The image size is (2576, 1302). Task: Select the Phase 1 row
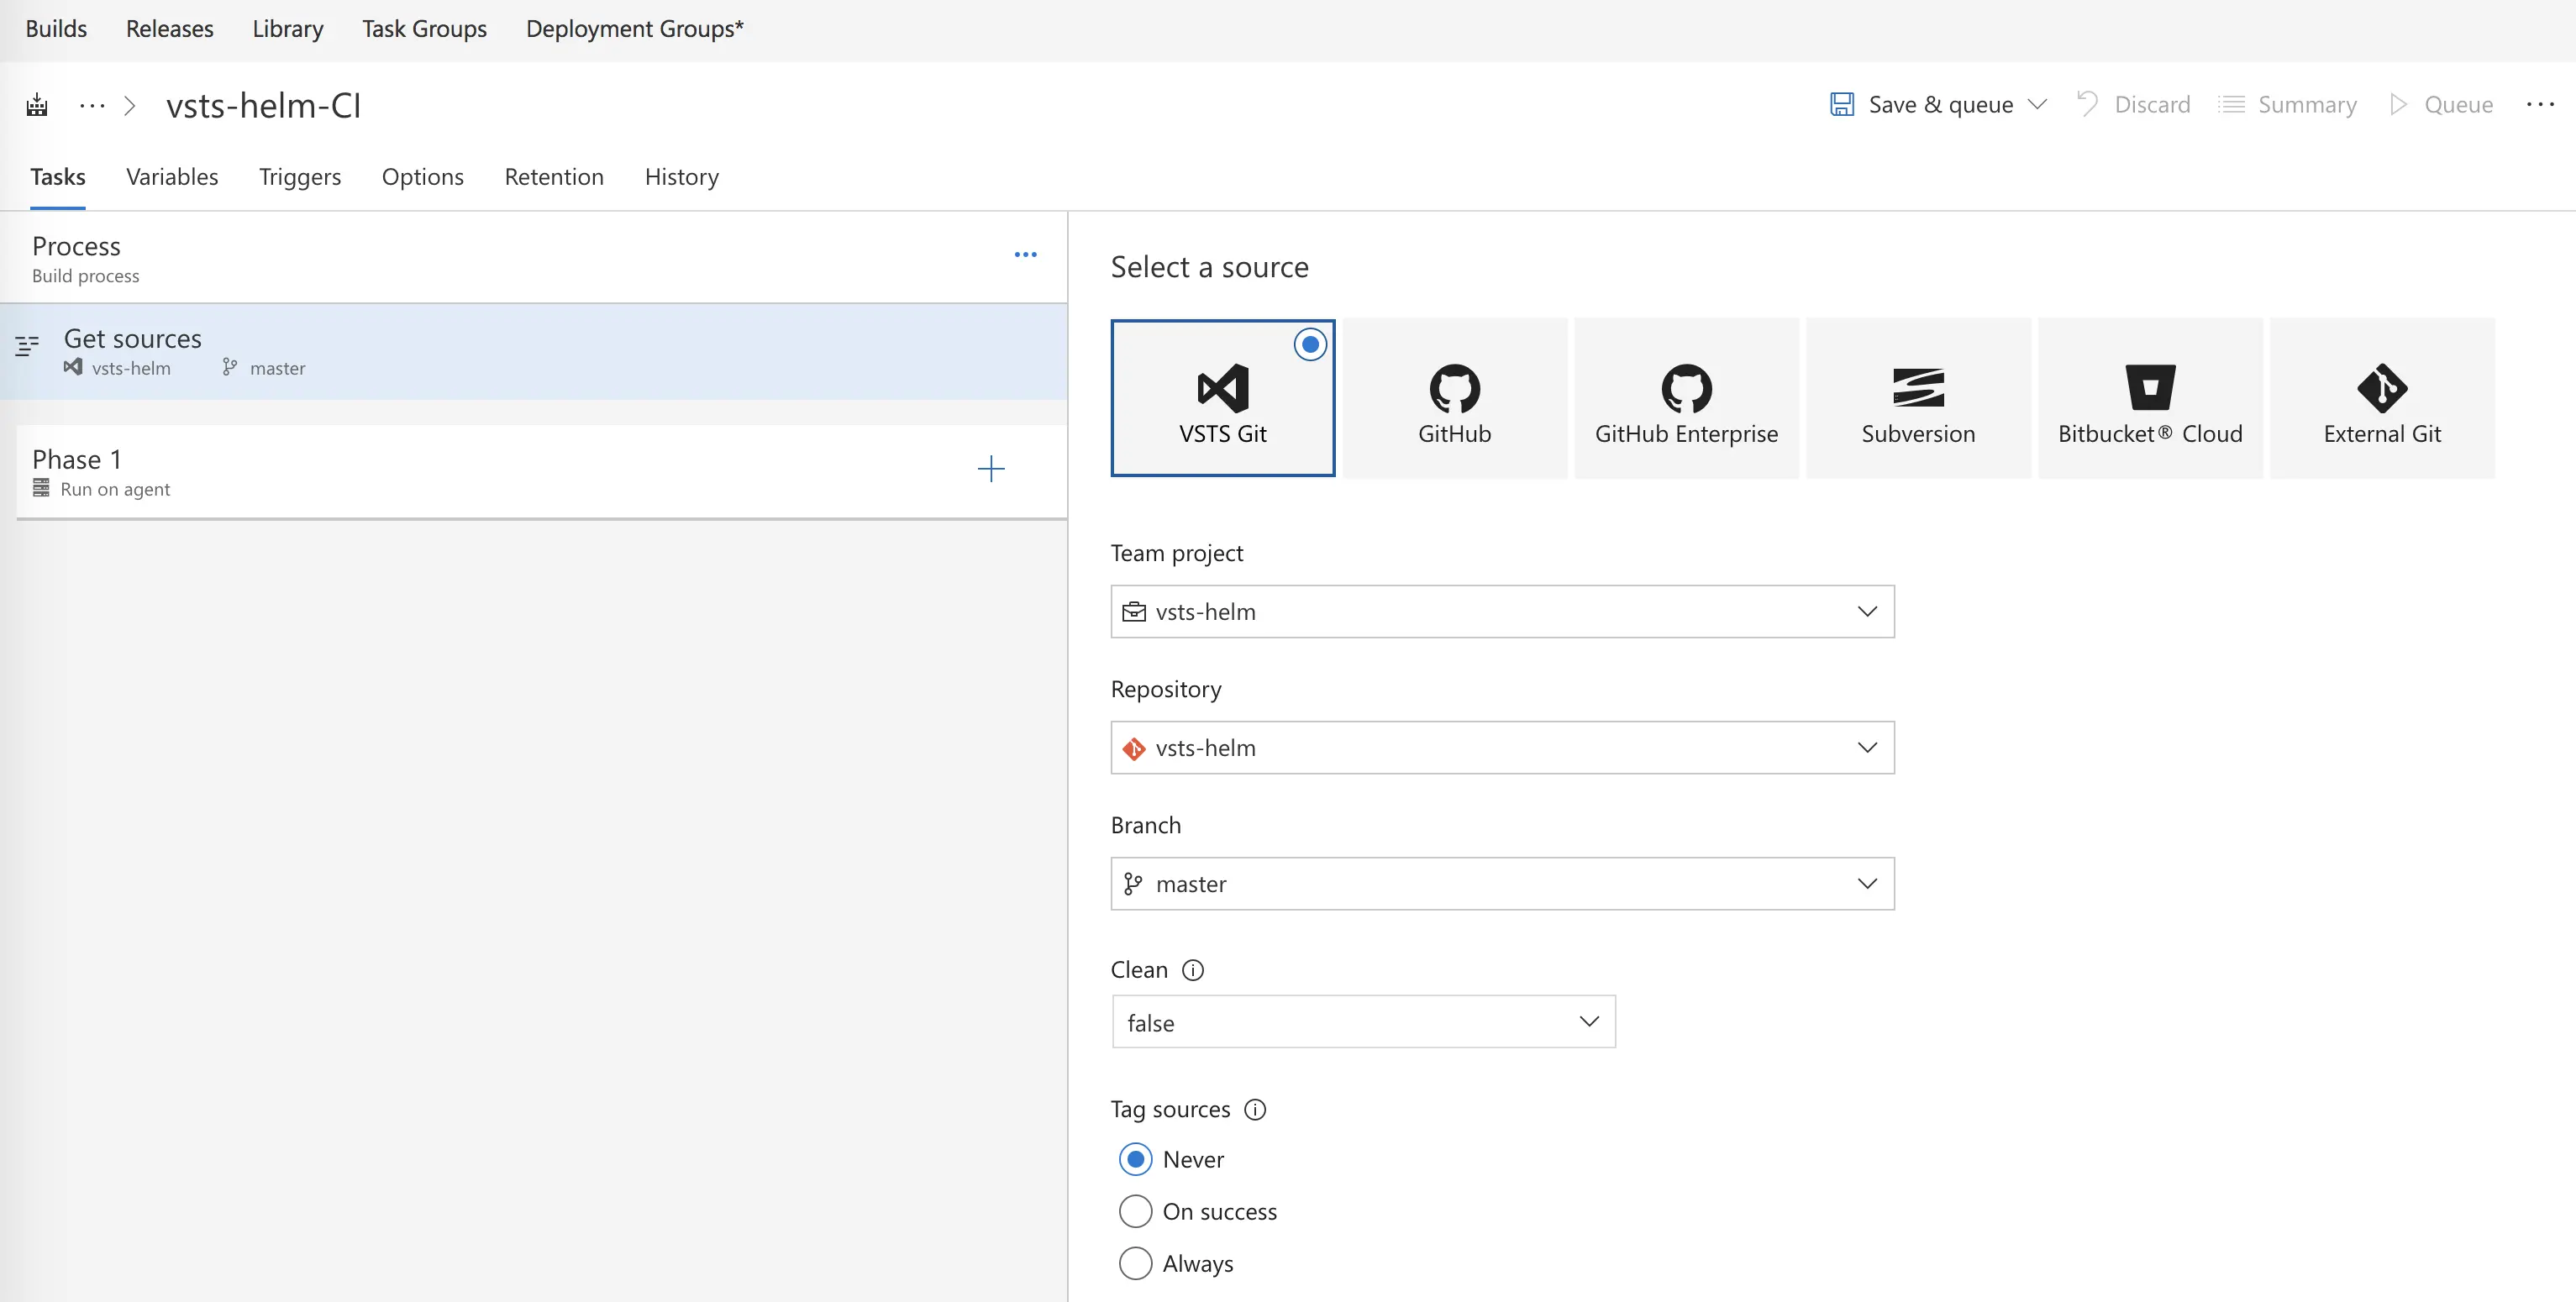(x=542, y=471)
